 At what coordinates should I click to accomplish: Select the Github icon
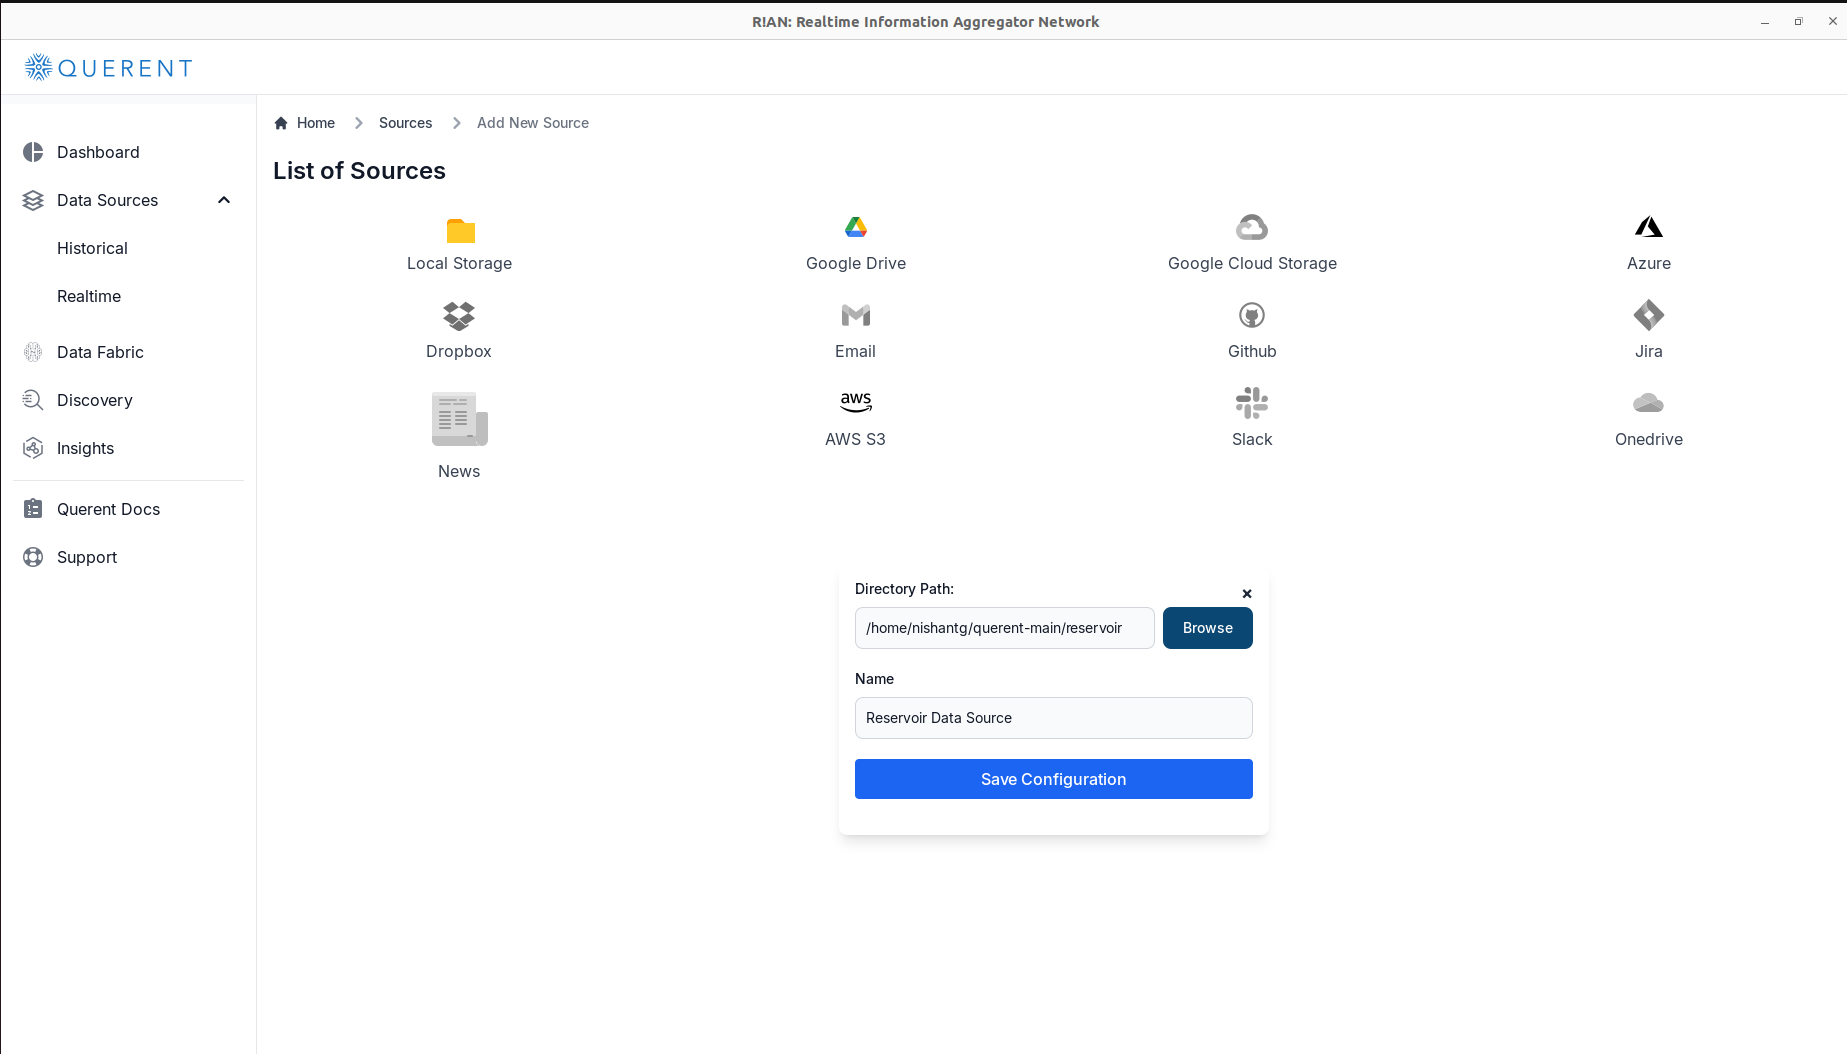[1252, 315]
